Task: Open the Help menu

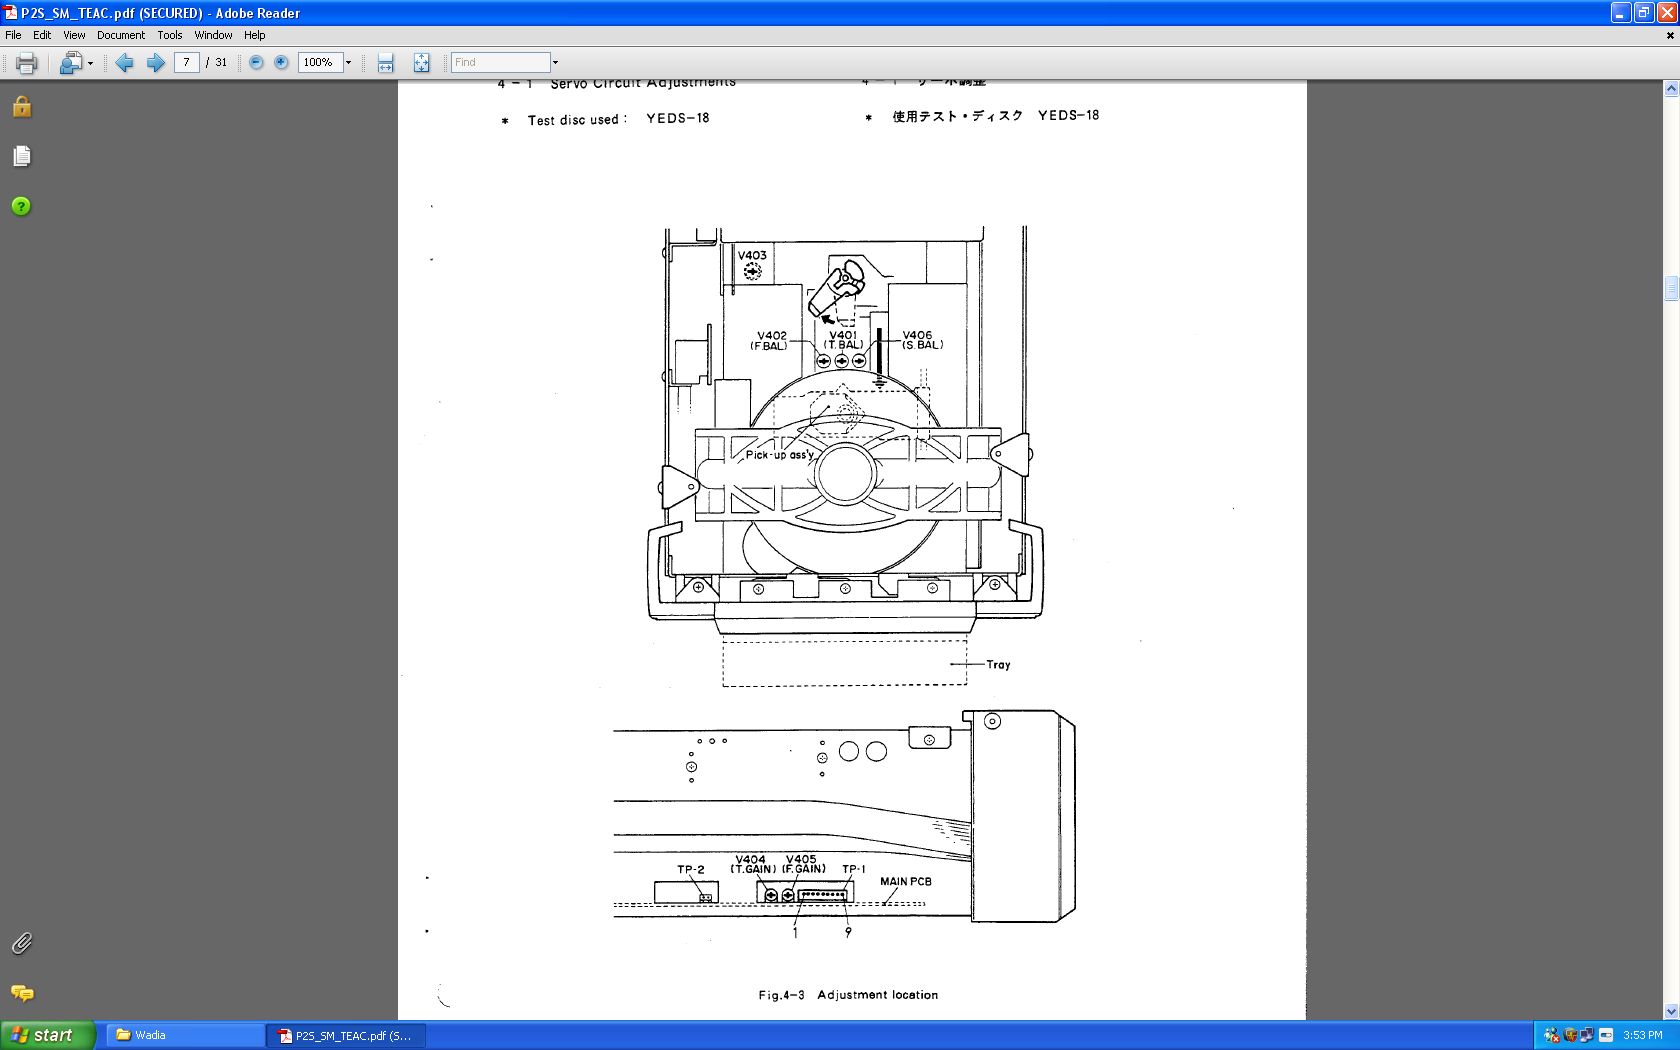Action: (x=255, y=35)
